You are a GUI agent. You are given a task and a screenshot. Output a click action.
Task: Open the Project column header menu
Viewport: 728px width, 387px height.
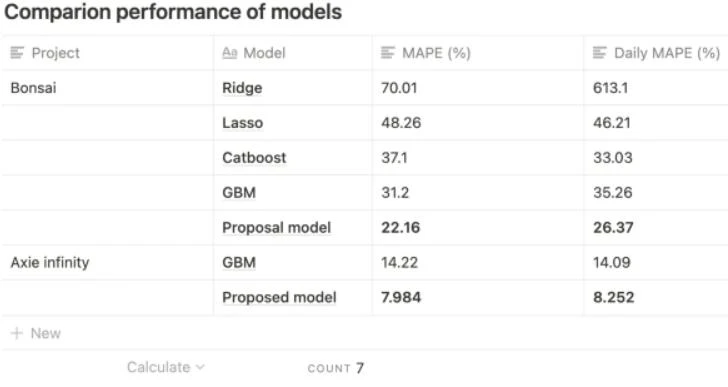point(107,53)
